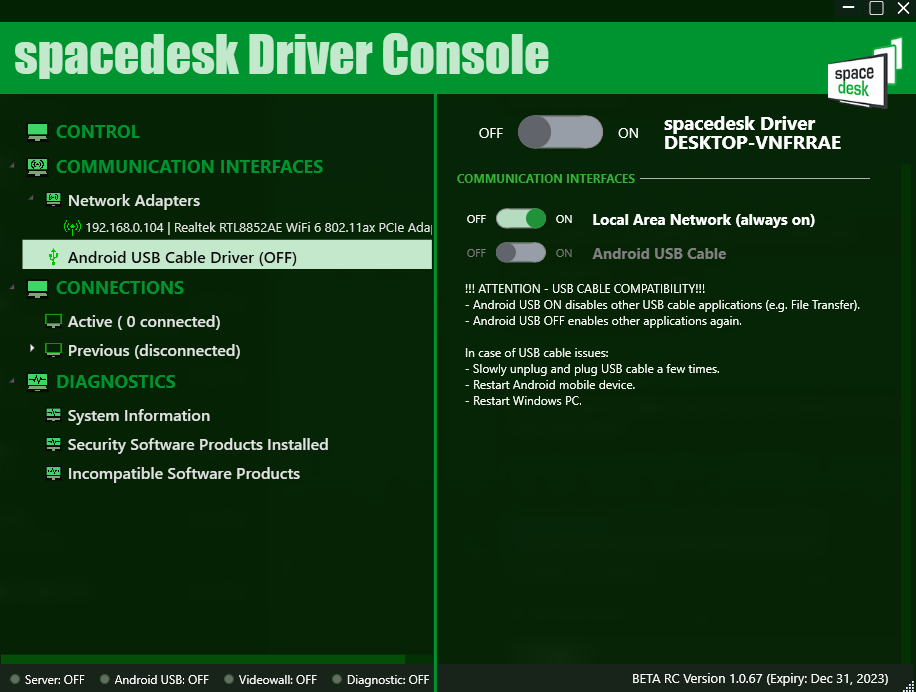
Task: Click the BETA RC Version 1.0.67 text
Action: pos(760,679)
